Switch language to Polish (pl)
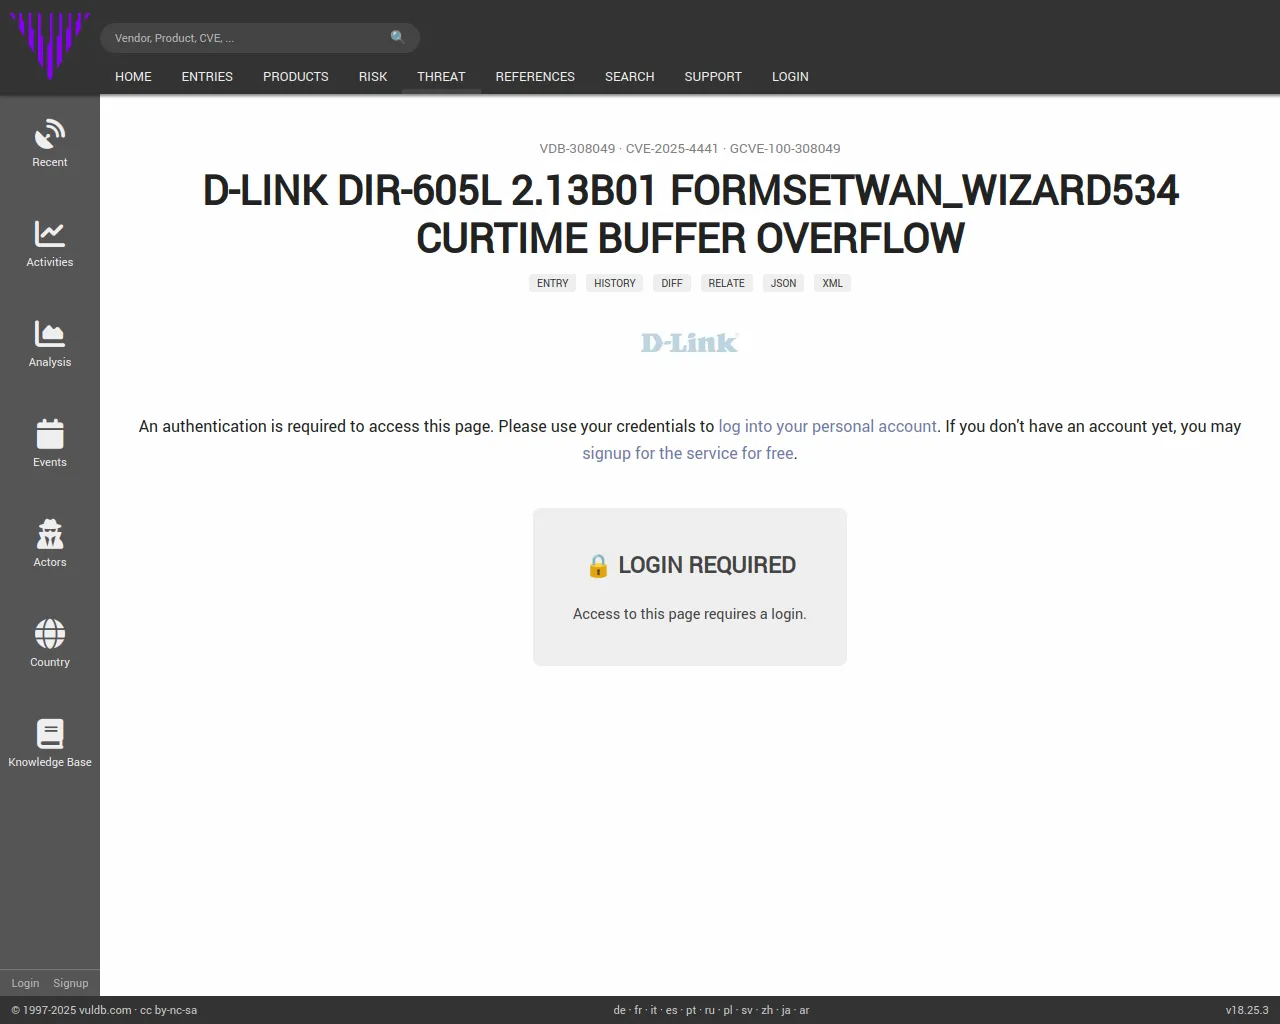 tap(728, 1010)
